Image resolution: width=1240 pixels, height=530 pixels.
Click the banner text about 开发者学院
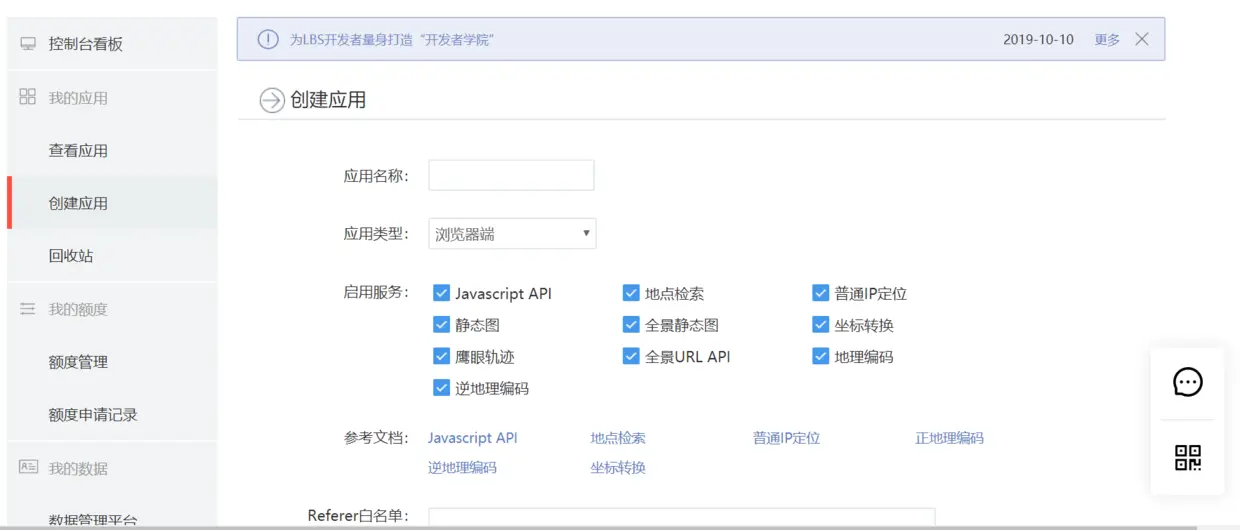(x=393, y=40)
